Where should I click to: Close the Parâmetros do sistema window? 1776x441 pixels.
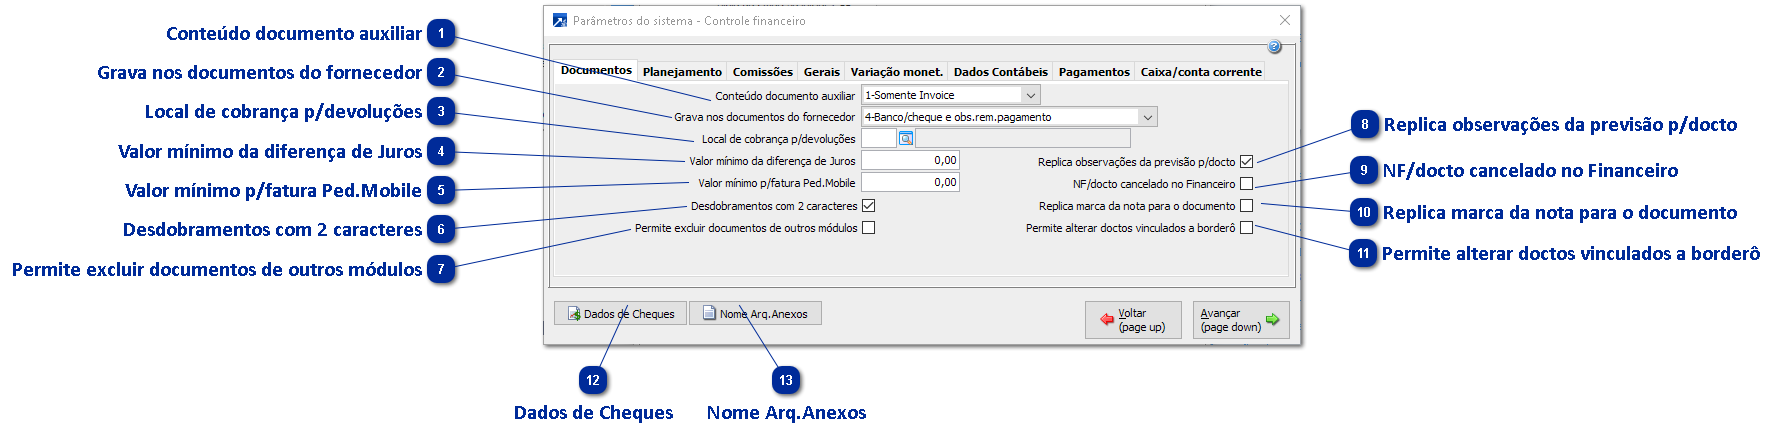tap(1284, 20)
